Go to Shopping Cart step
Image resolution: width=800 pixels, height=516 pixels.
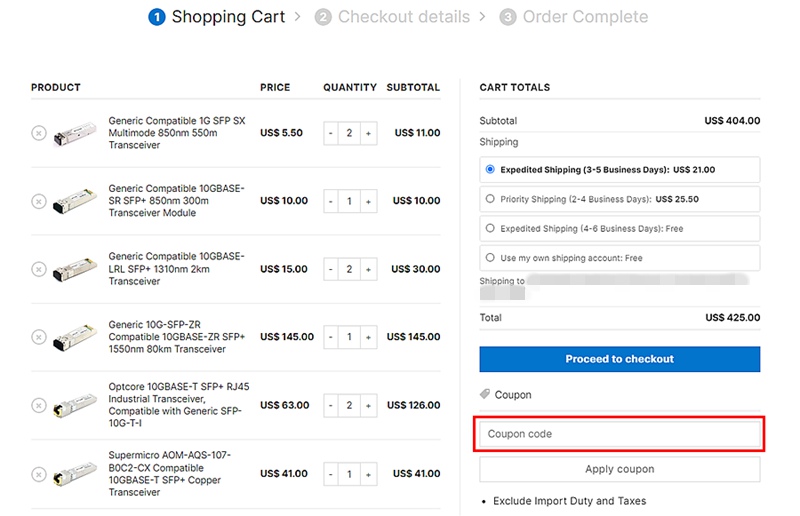point(217,17)
